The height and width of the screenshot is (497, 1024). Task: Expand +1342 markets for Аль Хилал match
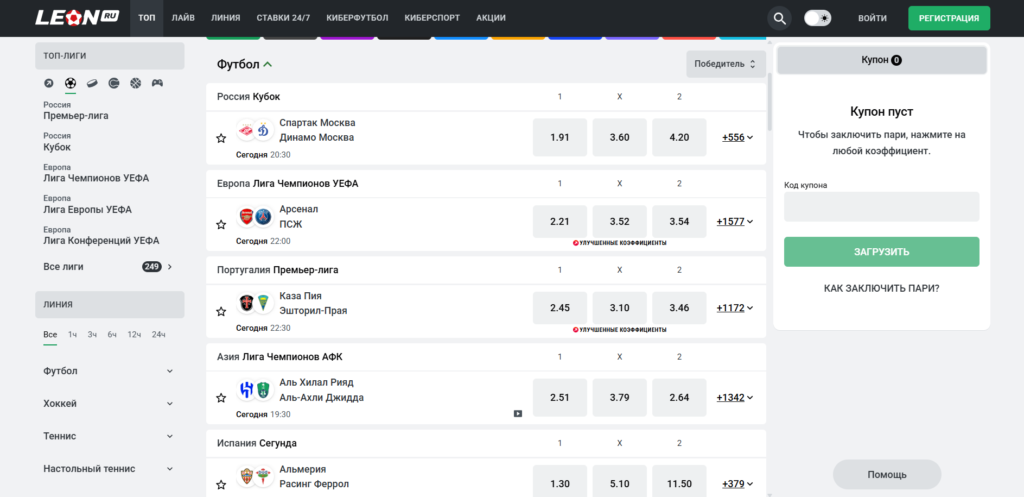735,398
